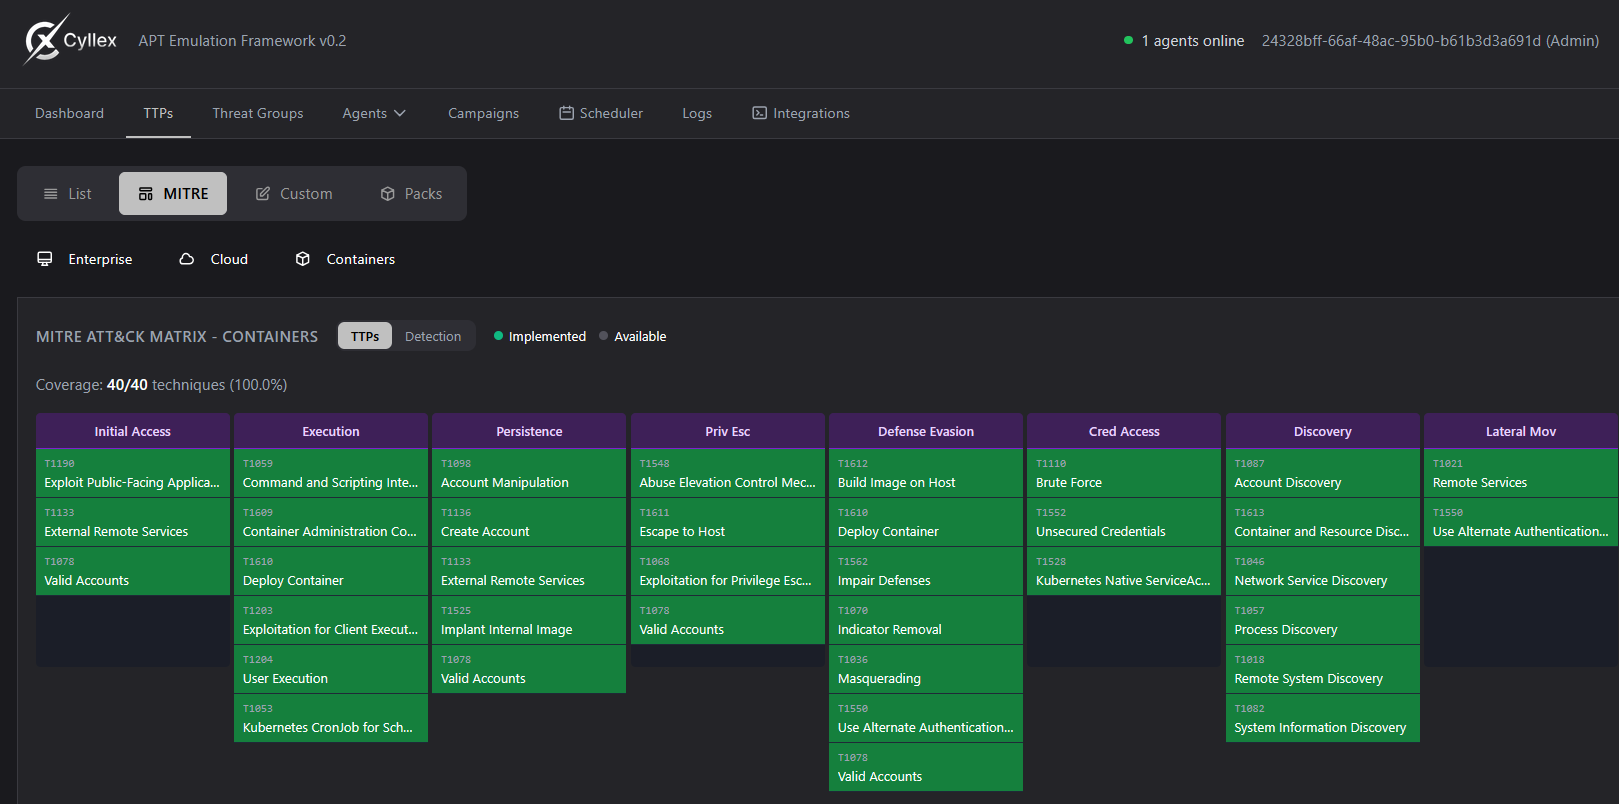Switch to Custom view
The image size is (1619, 804).
[294, 194]
